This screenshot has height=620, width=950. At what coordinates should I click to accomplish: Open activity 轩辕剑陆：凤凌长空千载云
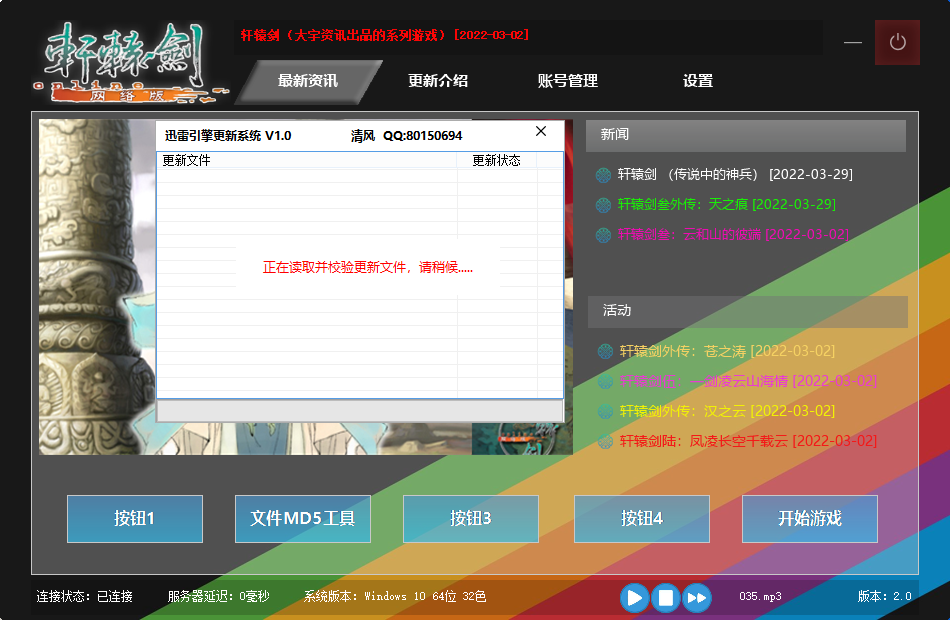click(748, 441)
